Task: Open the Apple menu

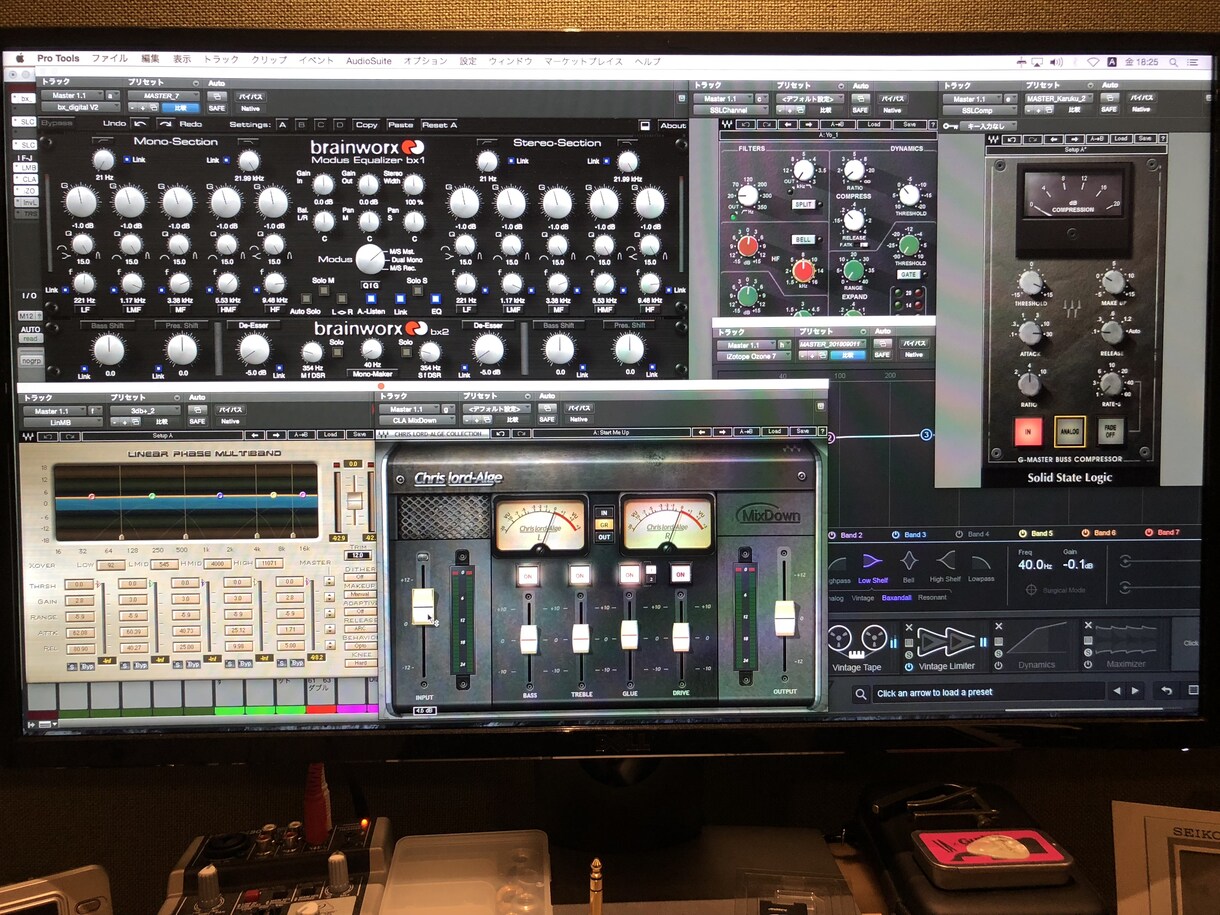Action: click(19, 60)
